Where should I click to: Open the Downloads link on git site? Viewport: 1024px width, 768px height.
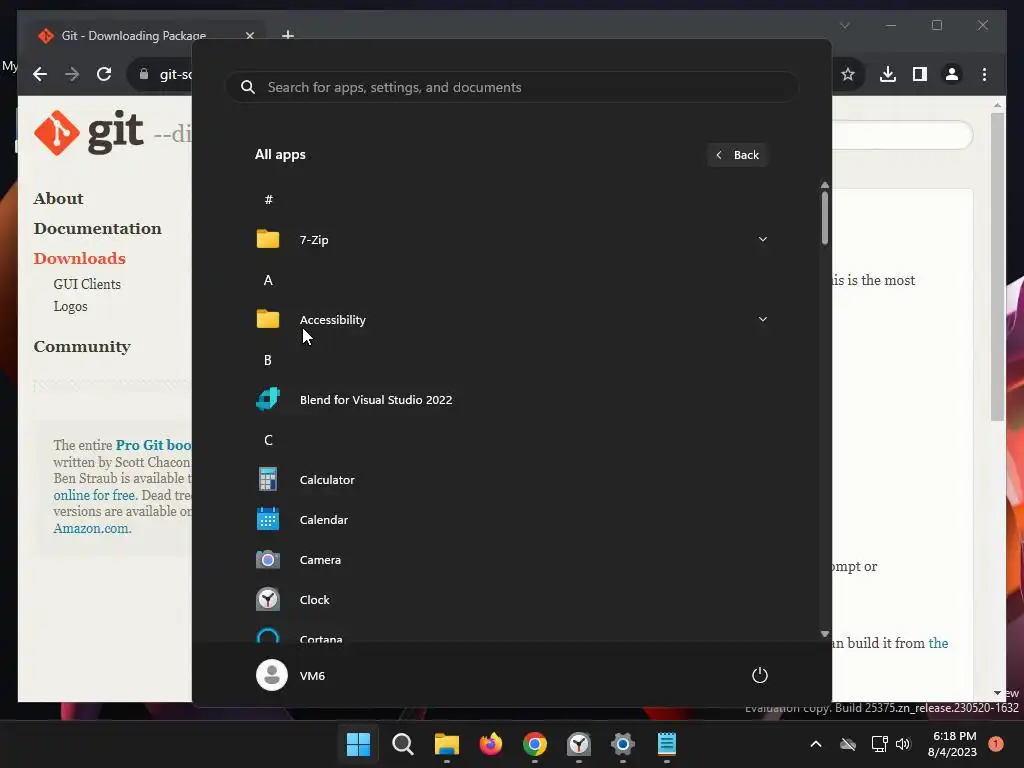tap(80, 259)
